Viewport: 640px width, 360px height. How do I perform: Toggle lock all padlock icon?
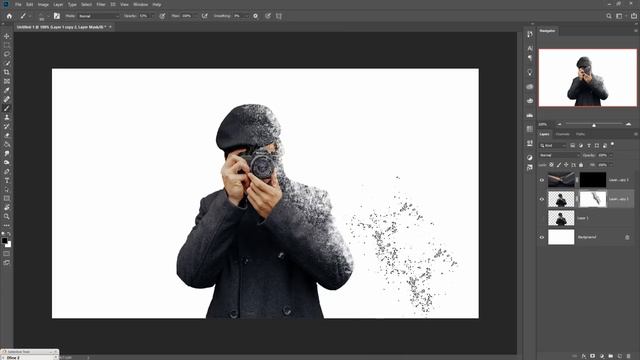click(x=581, y=165)
